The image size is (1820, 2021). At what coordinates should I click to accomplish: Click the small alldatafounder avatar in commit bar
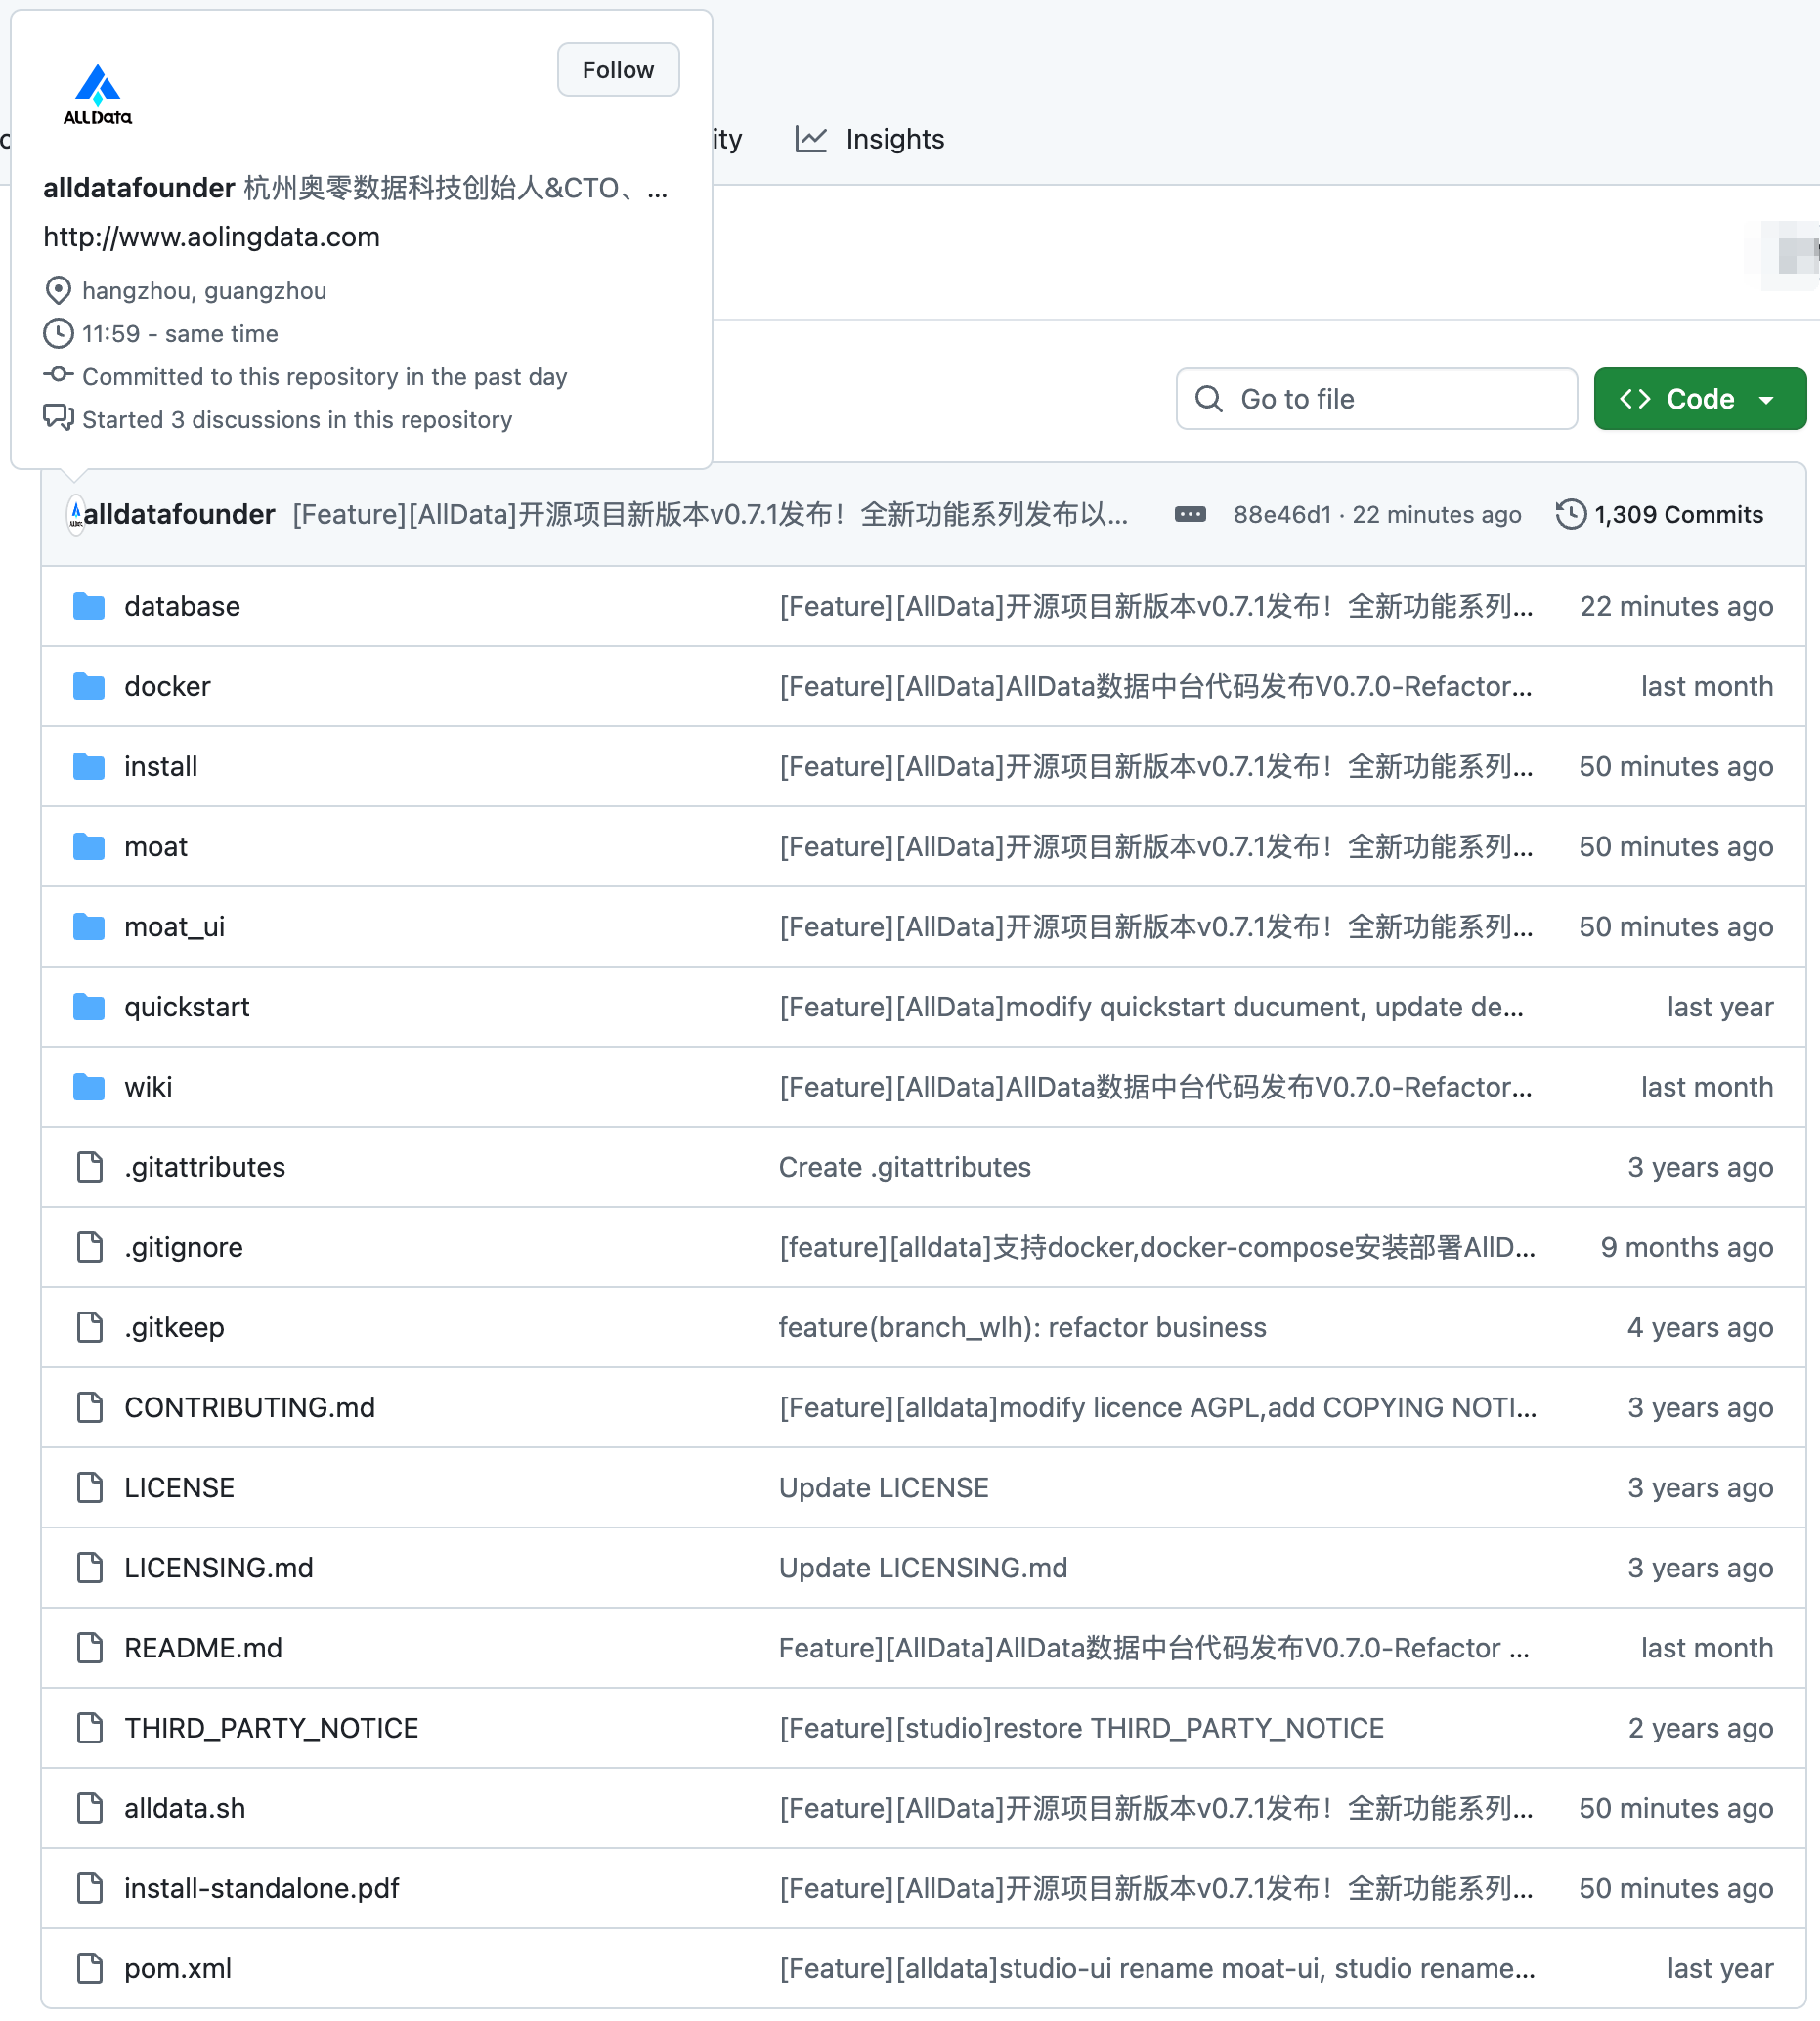[x=76, y=514]
